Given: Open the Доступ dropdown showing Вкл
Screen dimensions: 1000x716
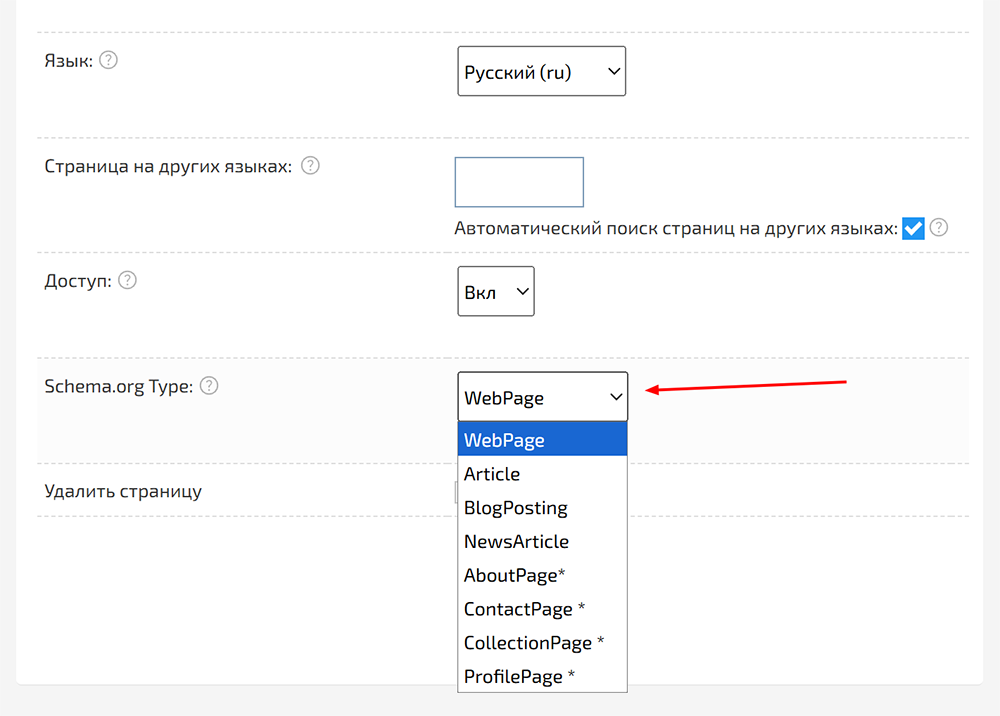Looking at the screenshot, I should point(495,291).
